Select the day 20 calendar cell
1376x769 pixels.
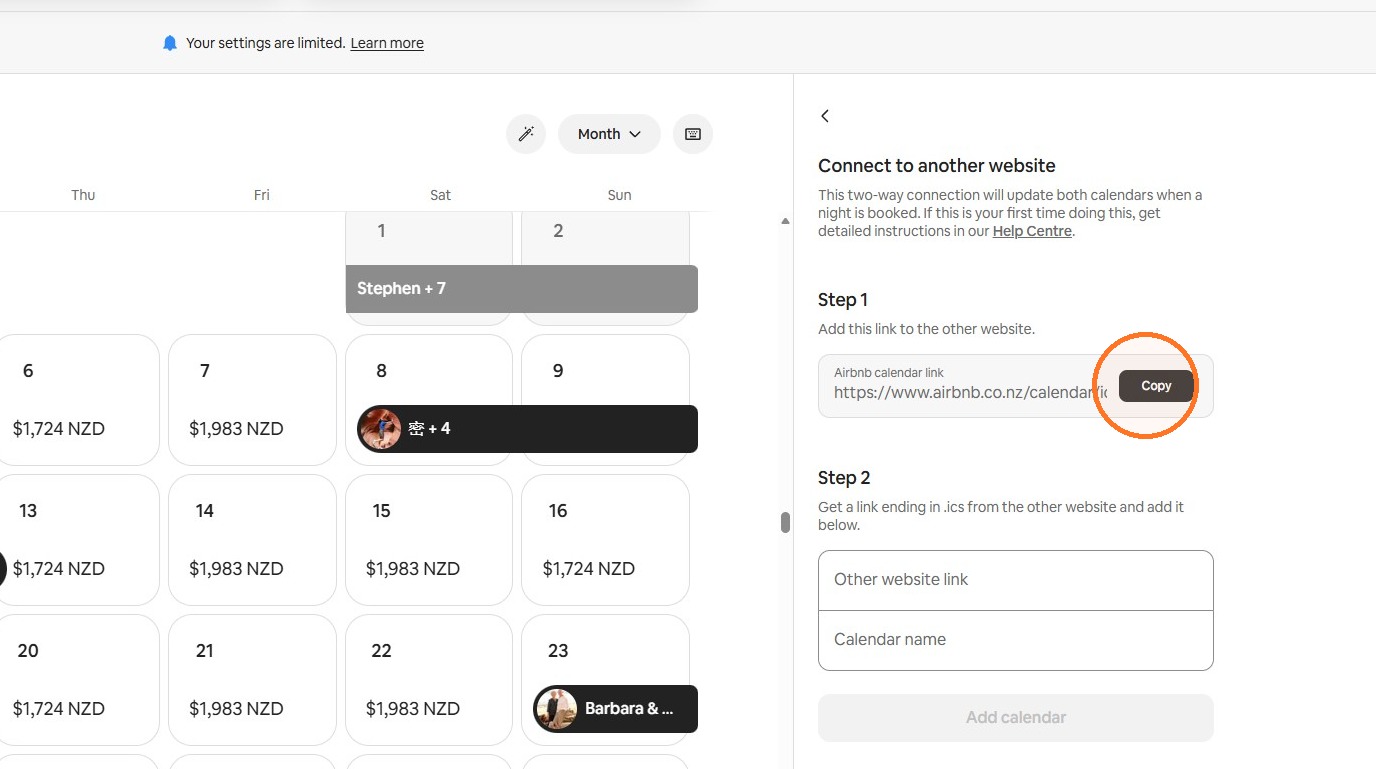coord(79,680)
